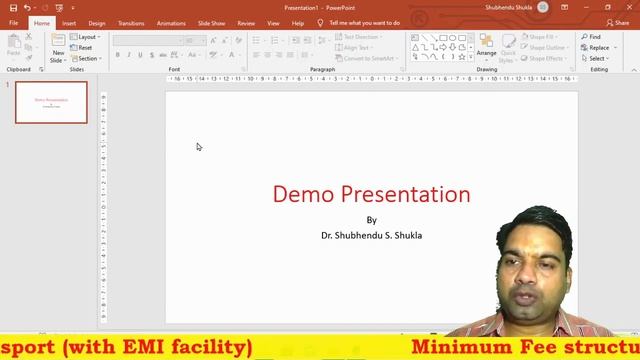Center the text
640x360 pixels.
267,55
